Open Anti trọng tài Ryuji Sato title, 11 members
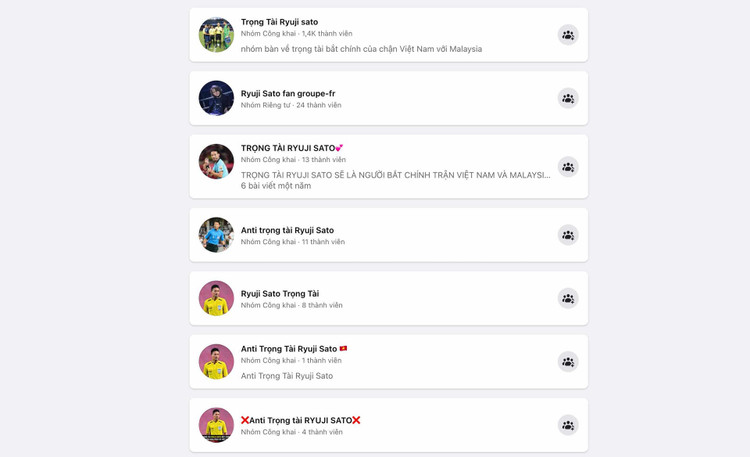 pyautogui.click(x=287, y=230)
